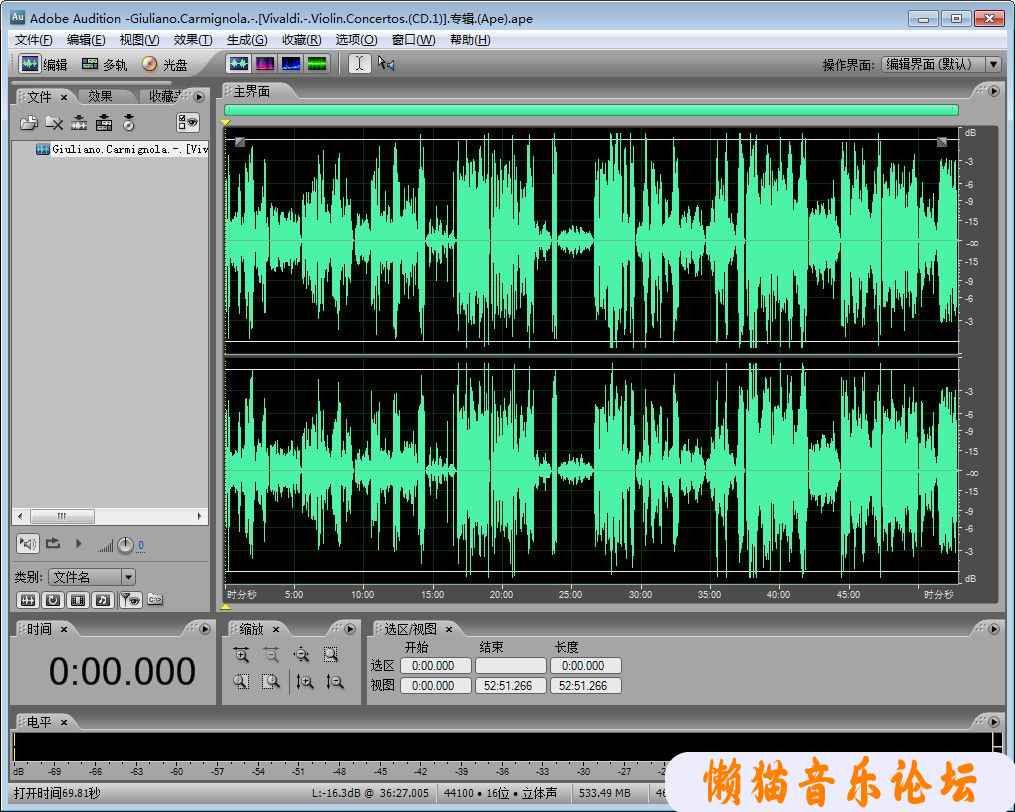Open the 编辑(E) menu

click(x=86, y=40)
